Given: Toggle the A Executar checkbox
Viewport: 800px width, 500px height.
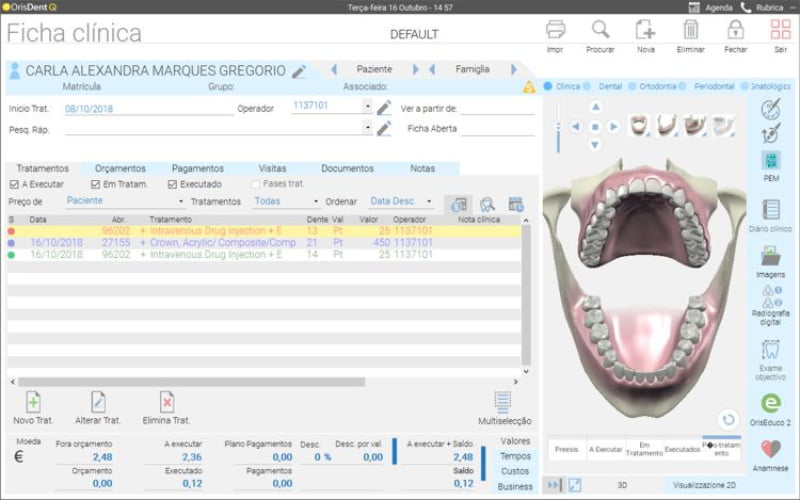Looking at the screenshot, I should (x=14, y=184).
